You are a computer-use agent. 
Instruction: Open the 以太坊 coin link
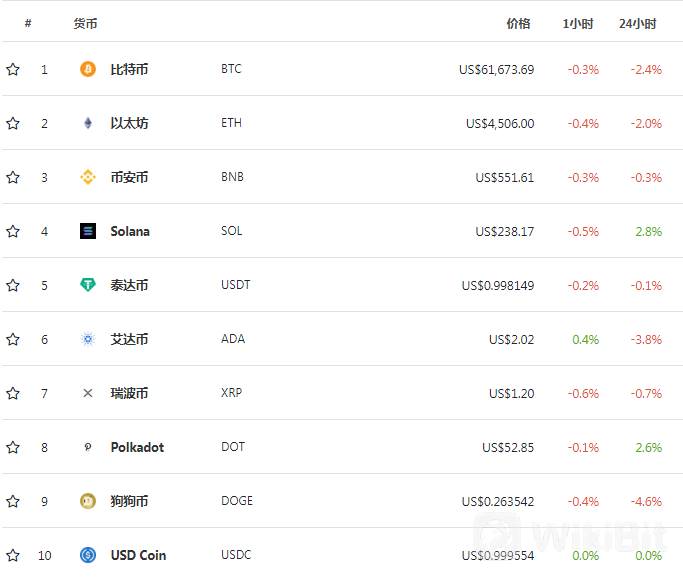(129, 123)
